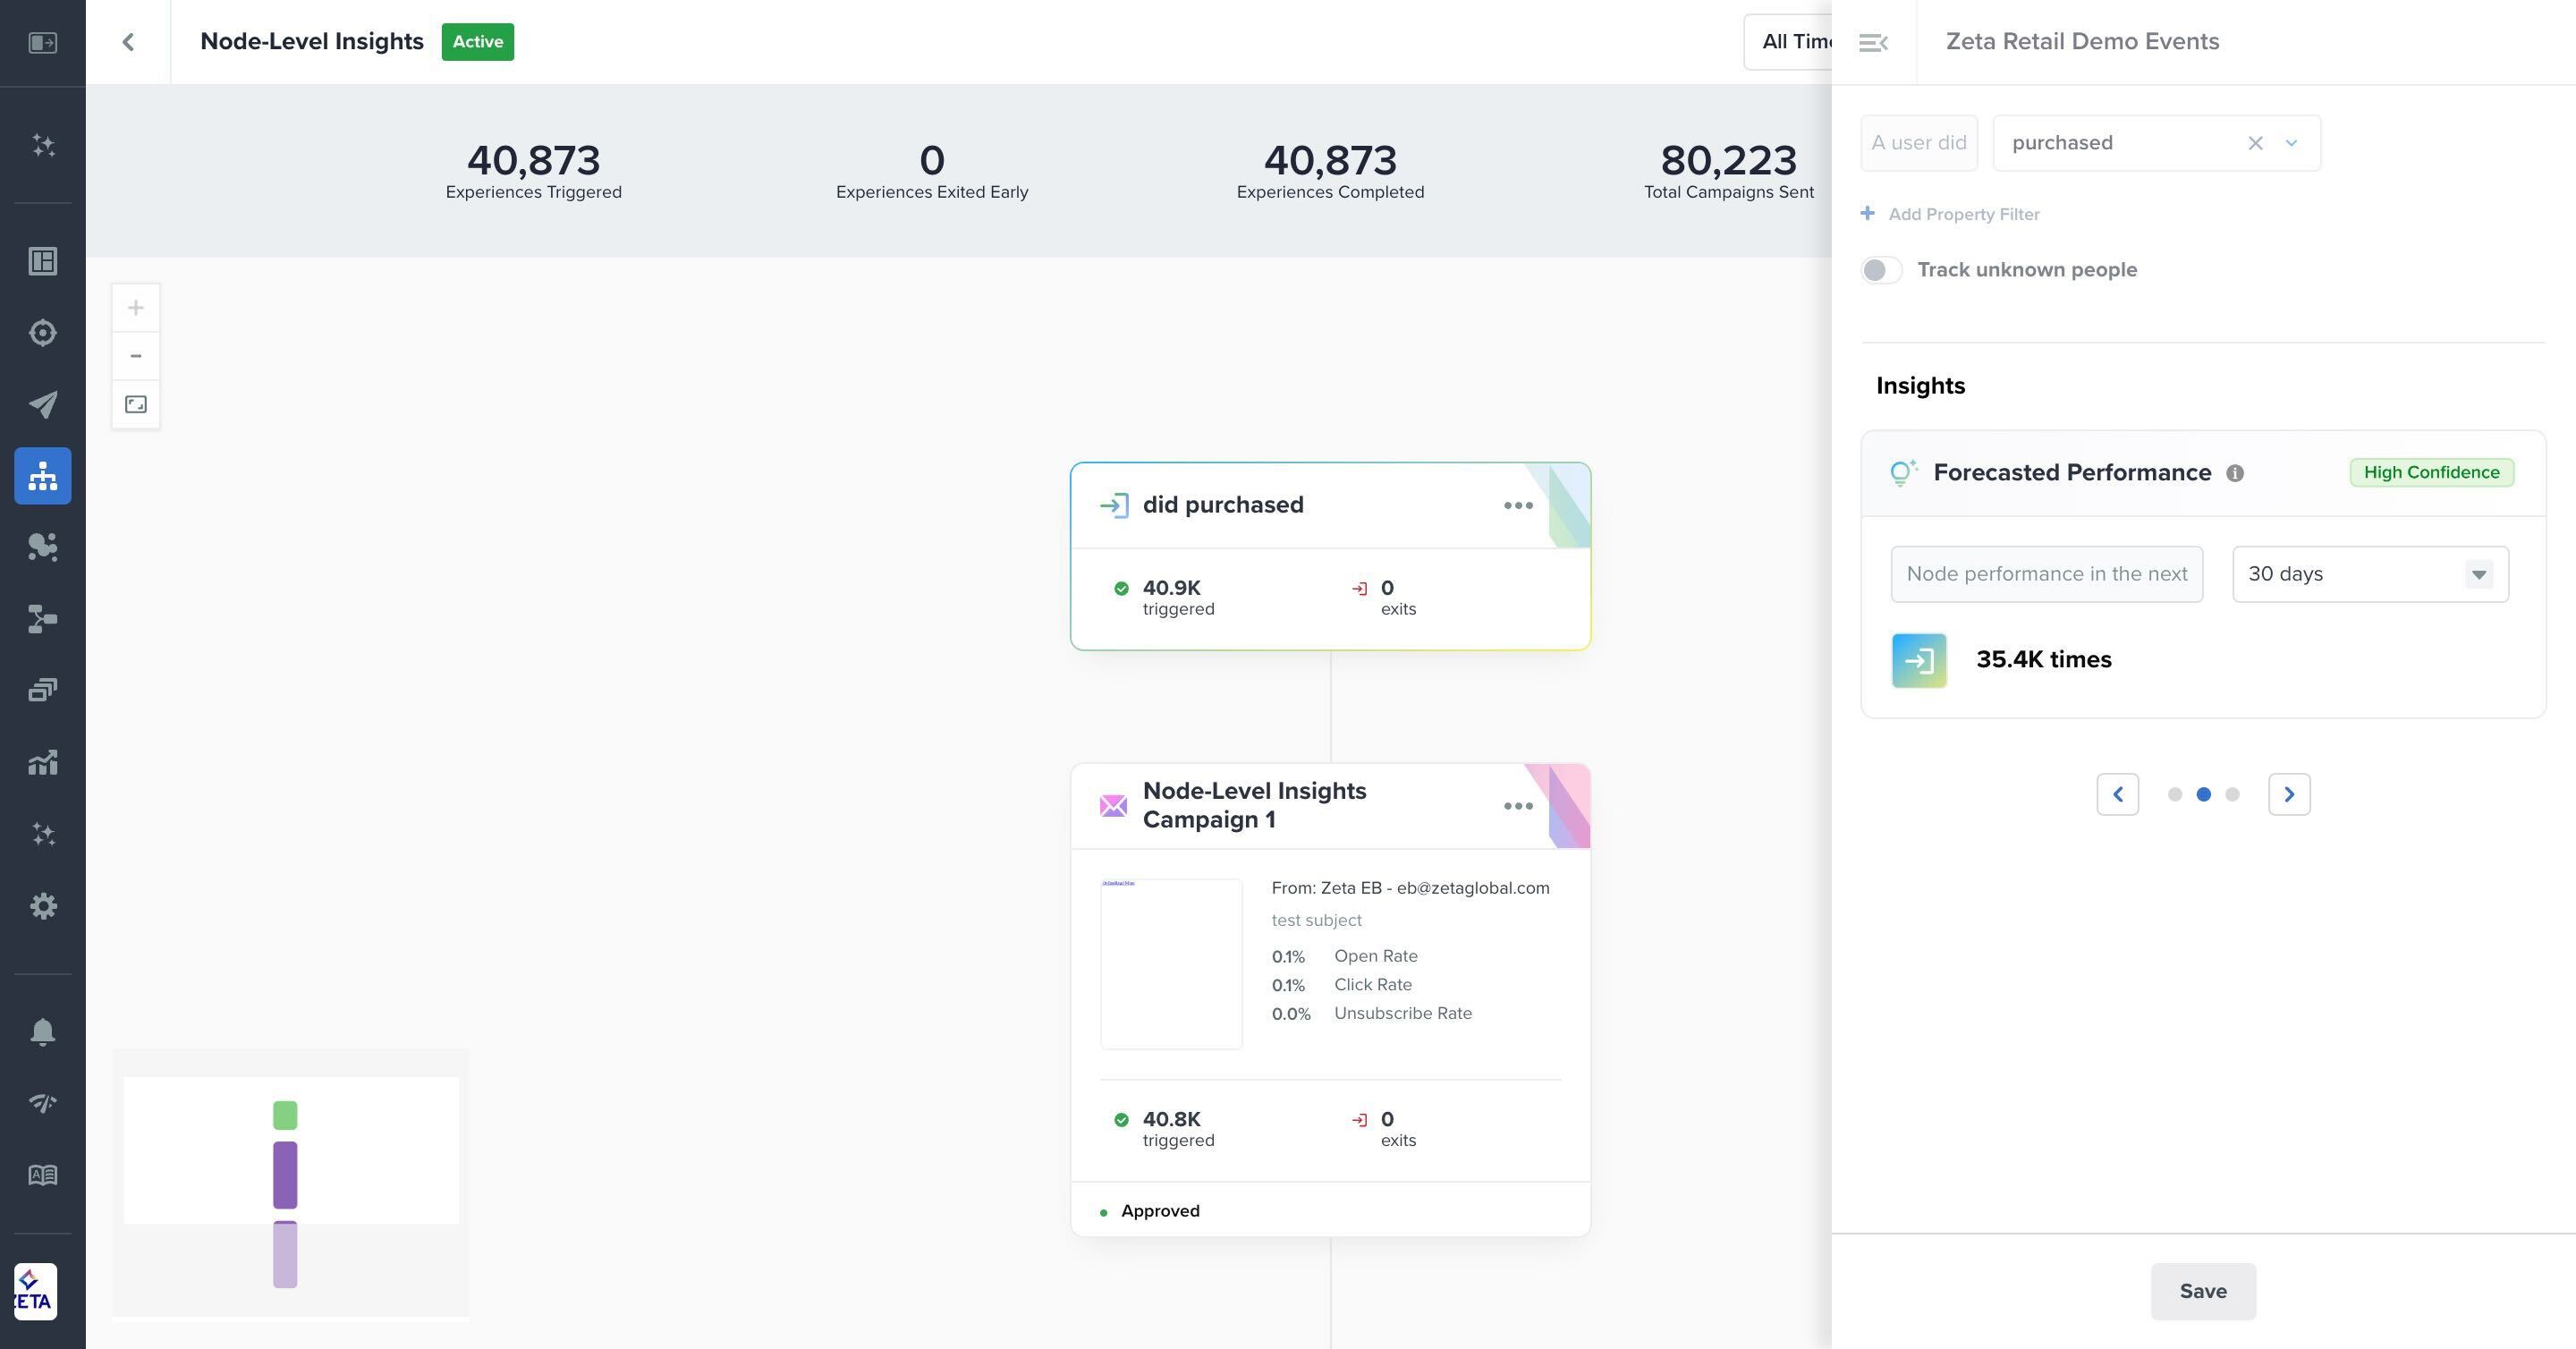The width and height of the screenshot is (2576, 1349).
Task: Clear the purchased event selection
Action: [2255, 143]
